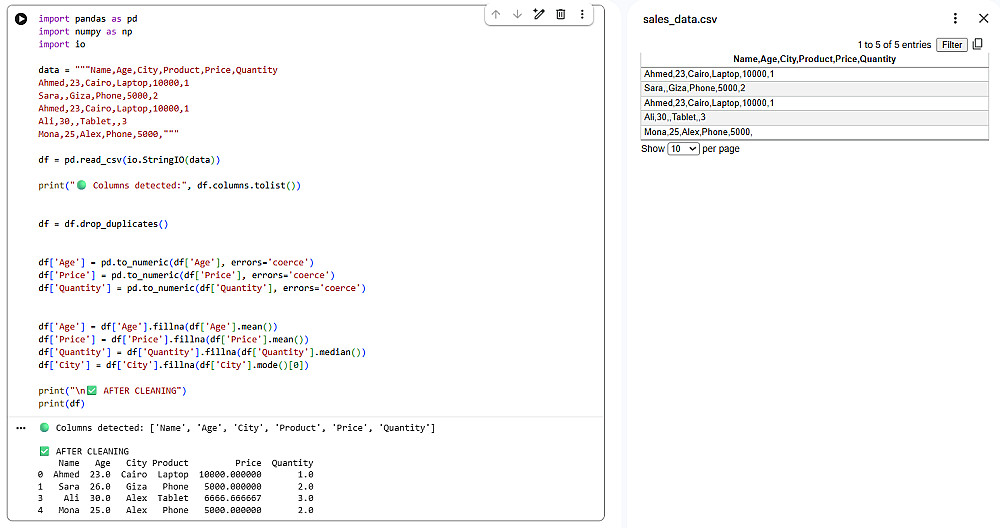Click output row for Mona
This screenshot has width=1000, height=528.
pyautogui.click(x=175, y=510)
